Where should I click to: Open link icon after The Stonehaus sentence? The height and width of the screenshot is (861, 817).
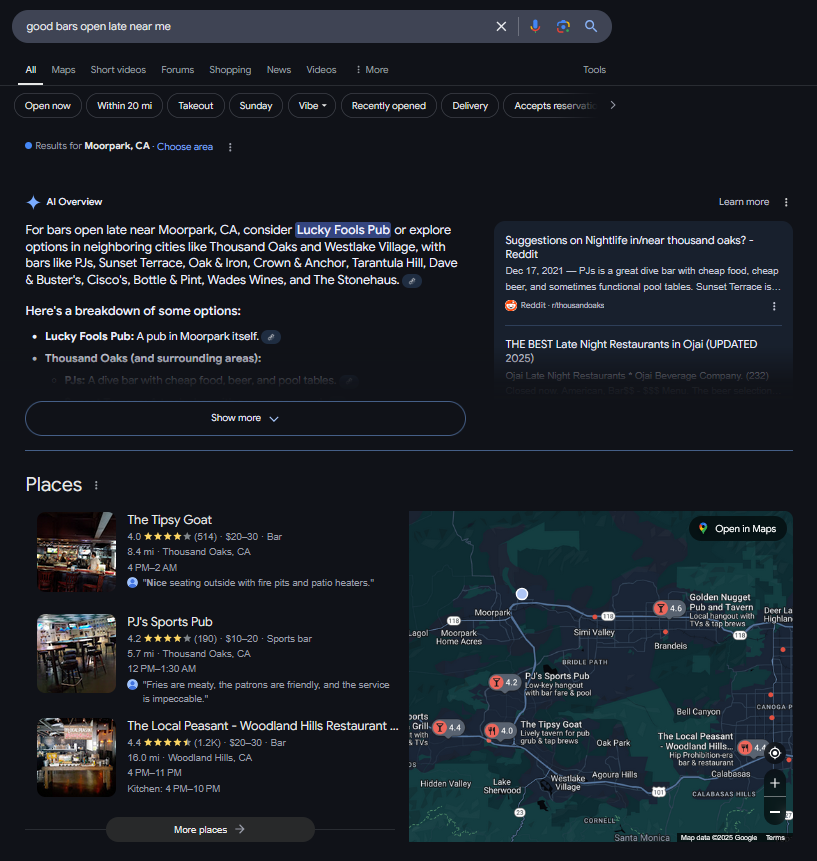(412, 281)
